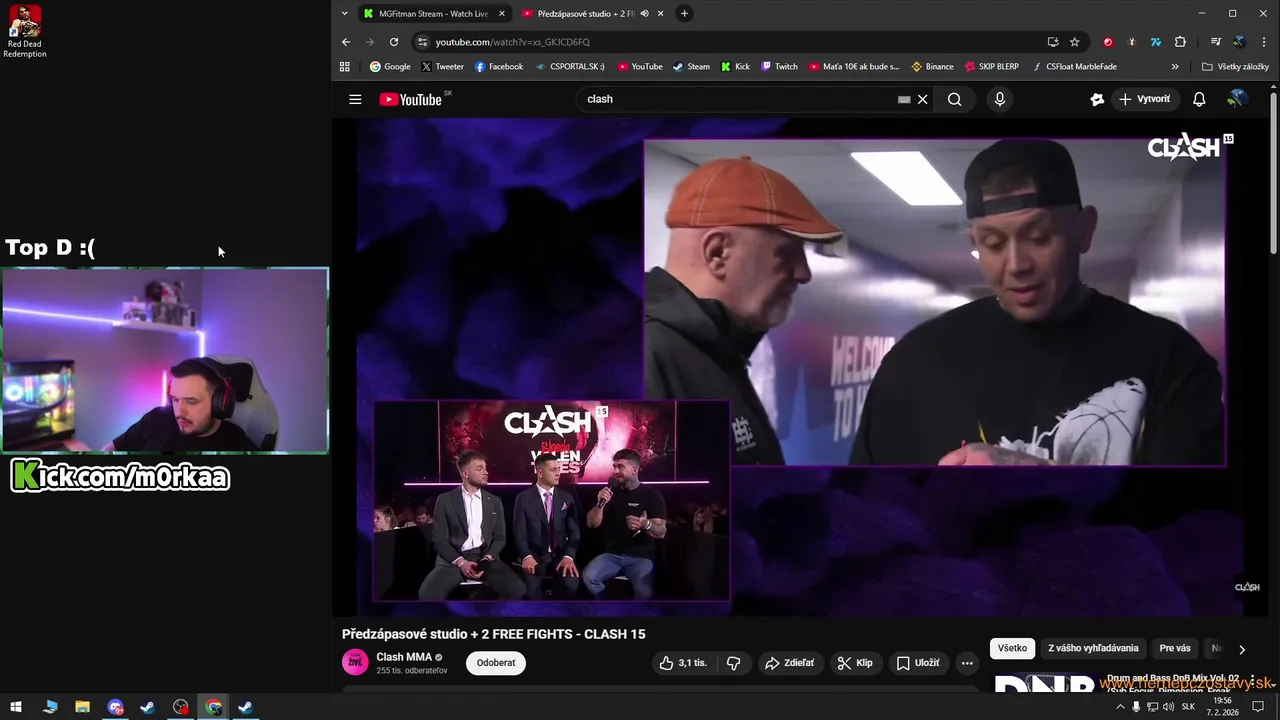Click the YouTube page vertical scrollbar
Image resolution: width=1280 pixels, height=720 pixels.
(x=1273, y=172)
